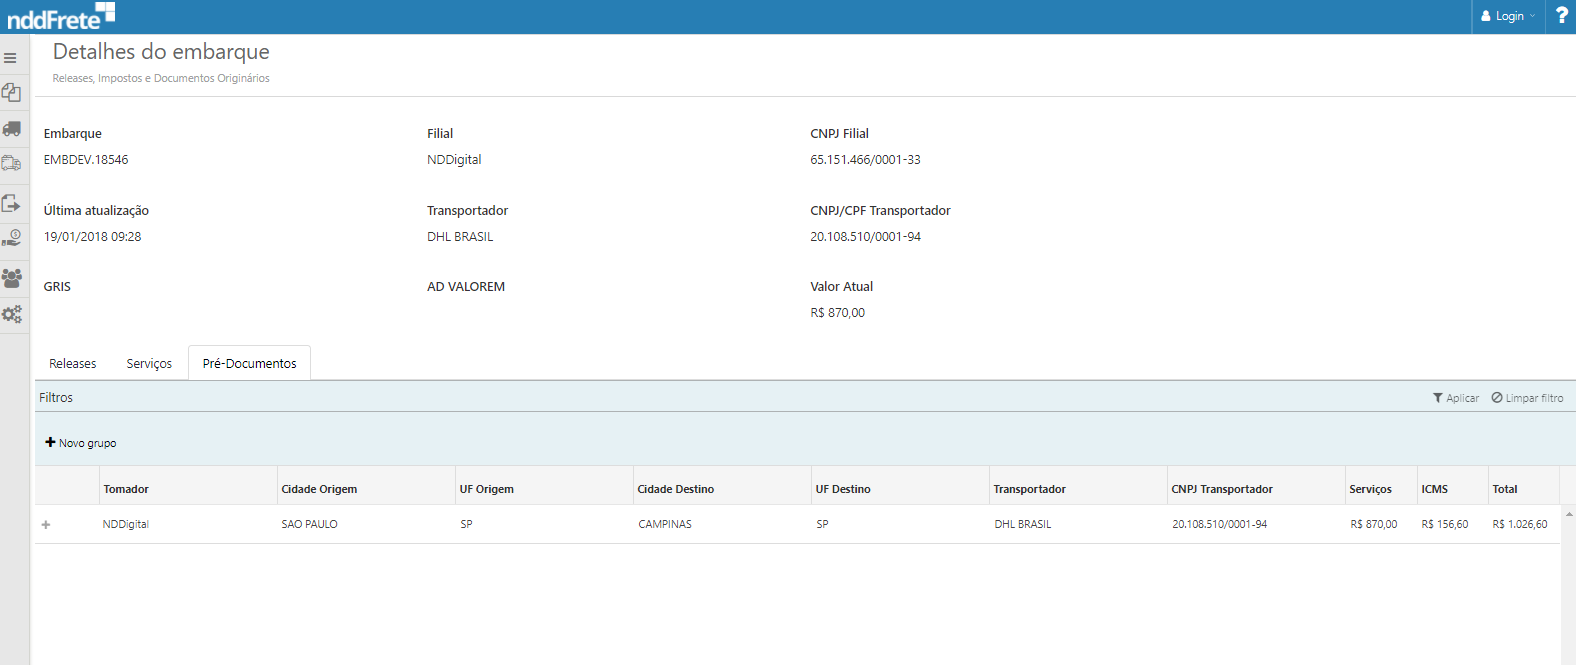1576x665 pixels.
Task: Open the hamburger menu in the sidebar
Action: [11, 58]
